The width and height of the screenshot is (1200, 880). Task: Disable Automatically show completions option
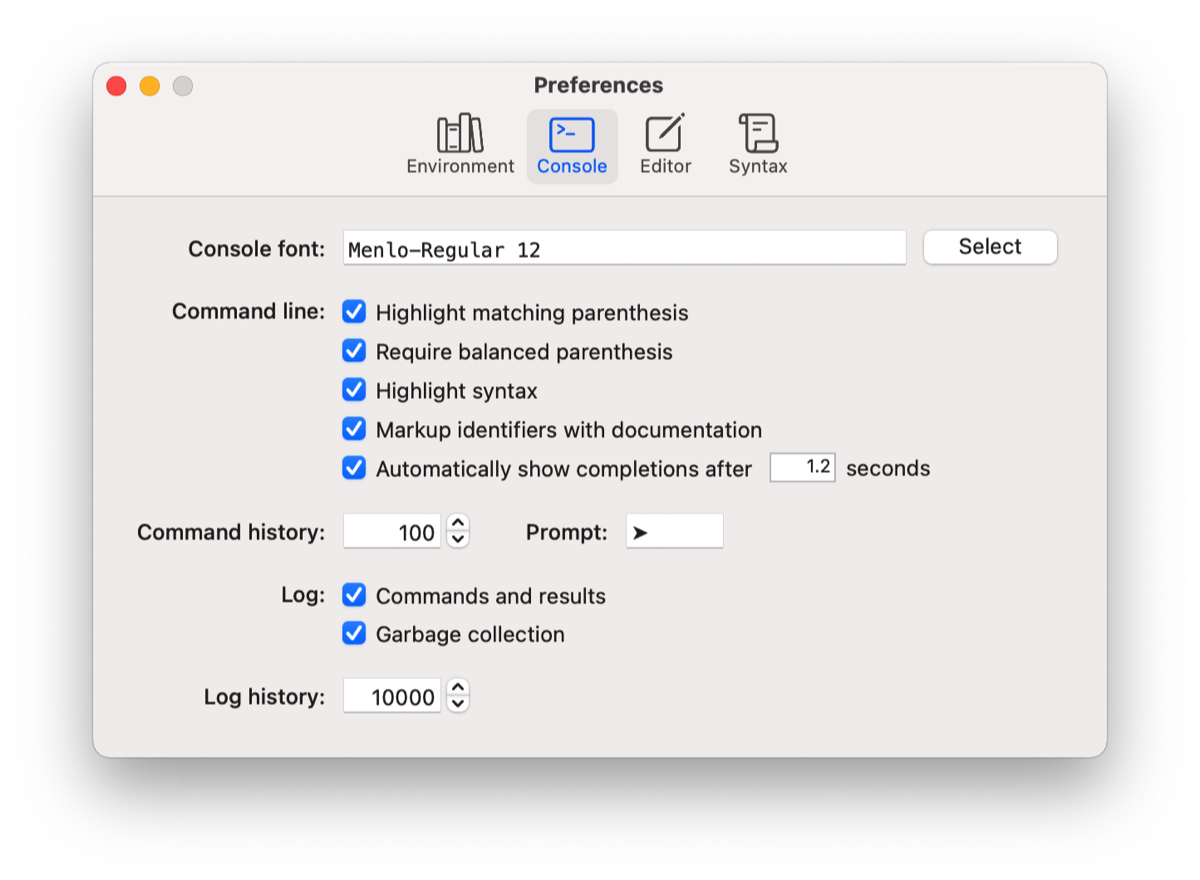coord(354,468)
